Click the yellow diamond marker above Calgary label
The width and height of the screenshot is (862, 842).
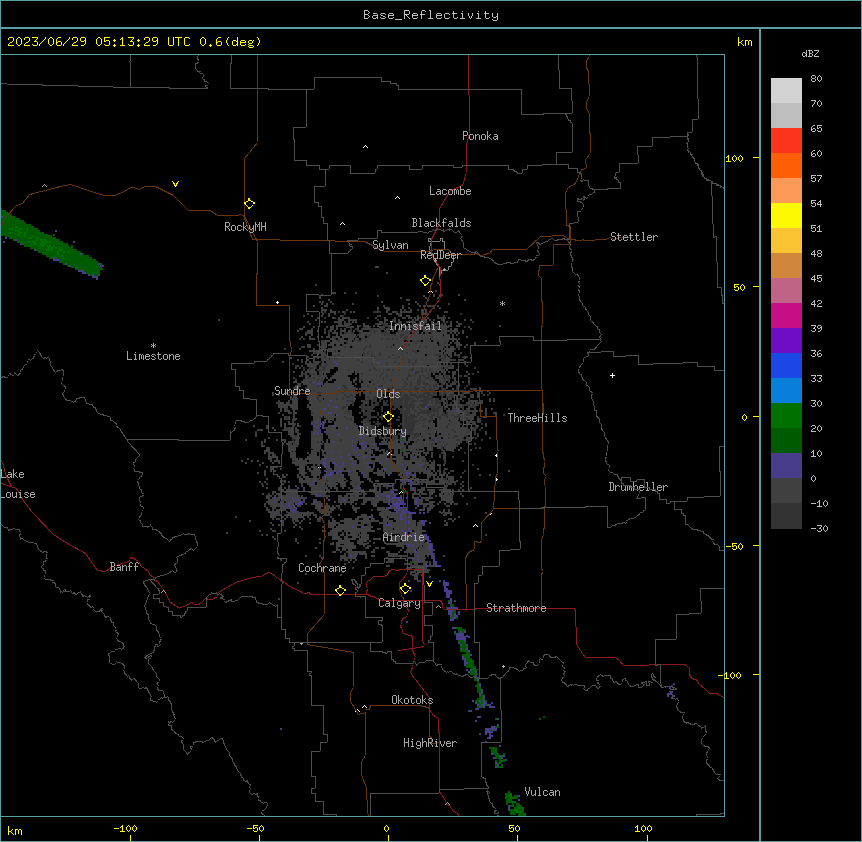pyautogui.click(x=405, y=589)
